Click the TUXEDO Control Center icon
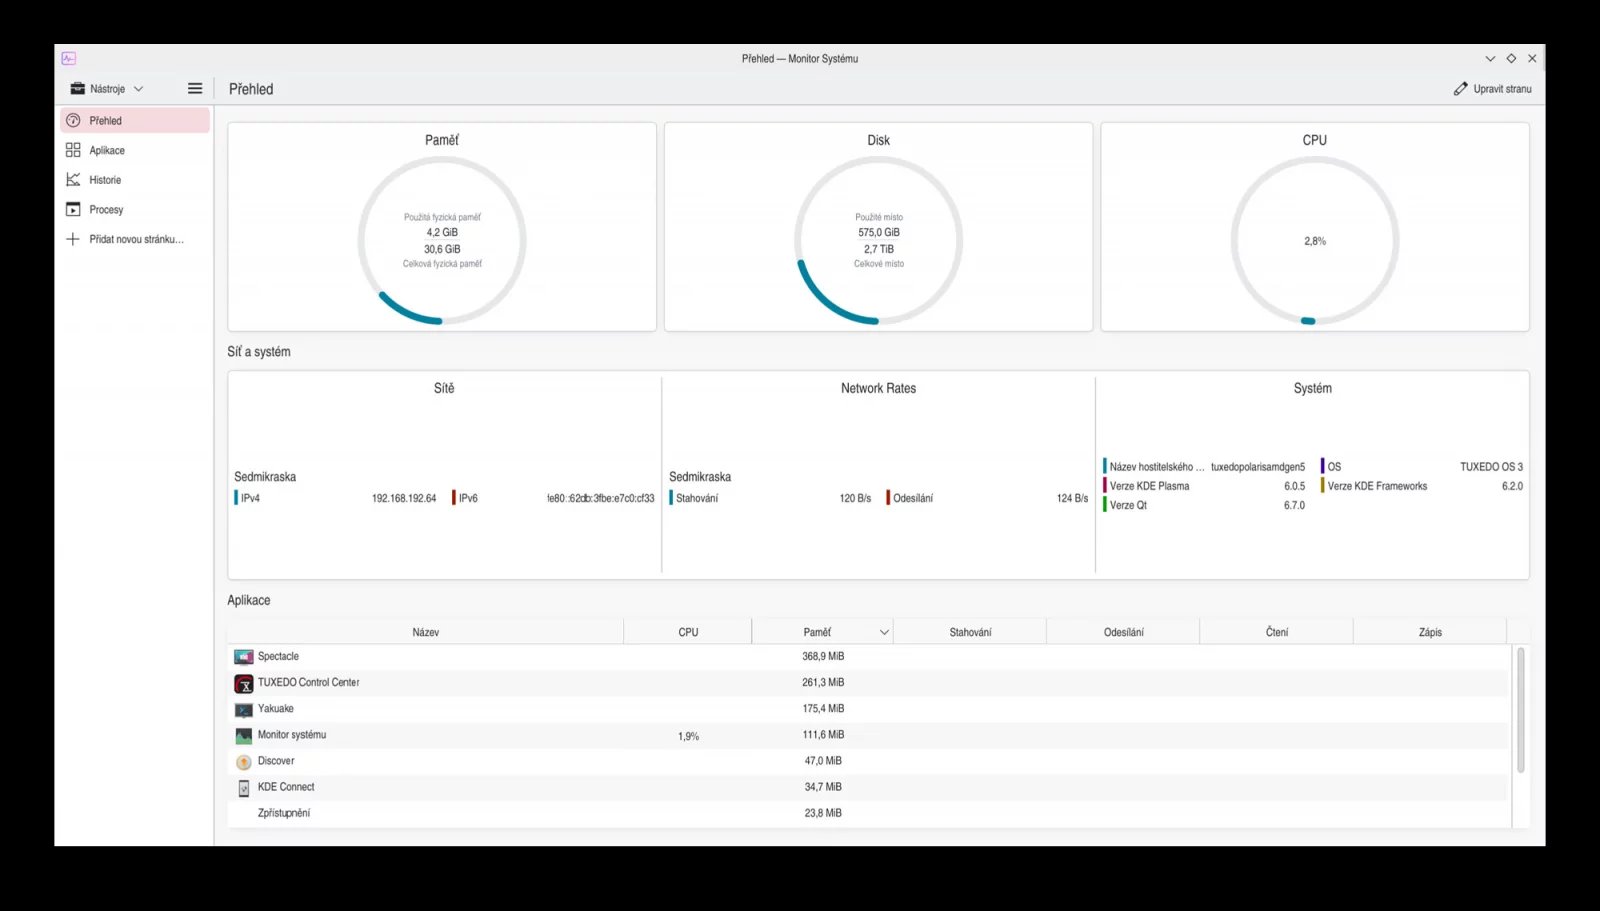This screenshot has height=911, width=1600. tap(244, 683)
